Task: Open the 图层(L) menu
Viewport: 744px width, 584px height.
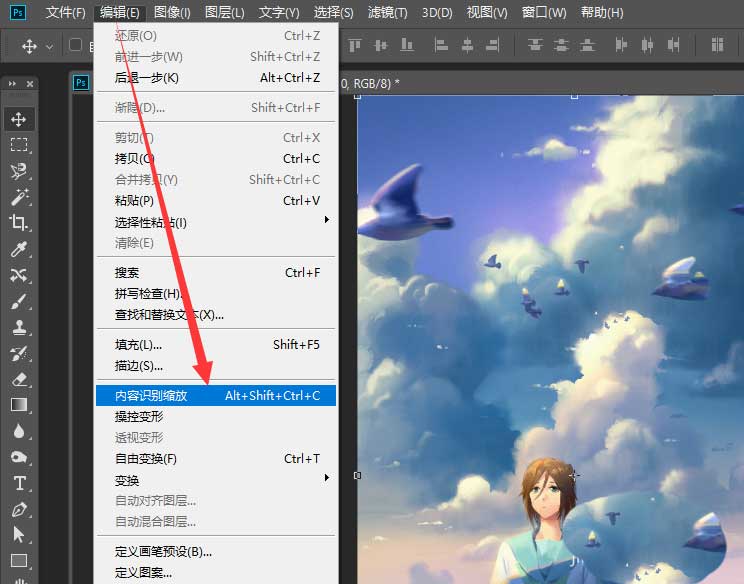Action: point(224,12)
